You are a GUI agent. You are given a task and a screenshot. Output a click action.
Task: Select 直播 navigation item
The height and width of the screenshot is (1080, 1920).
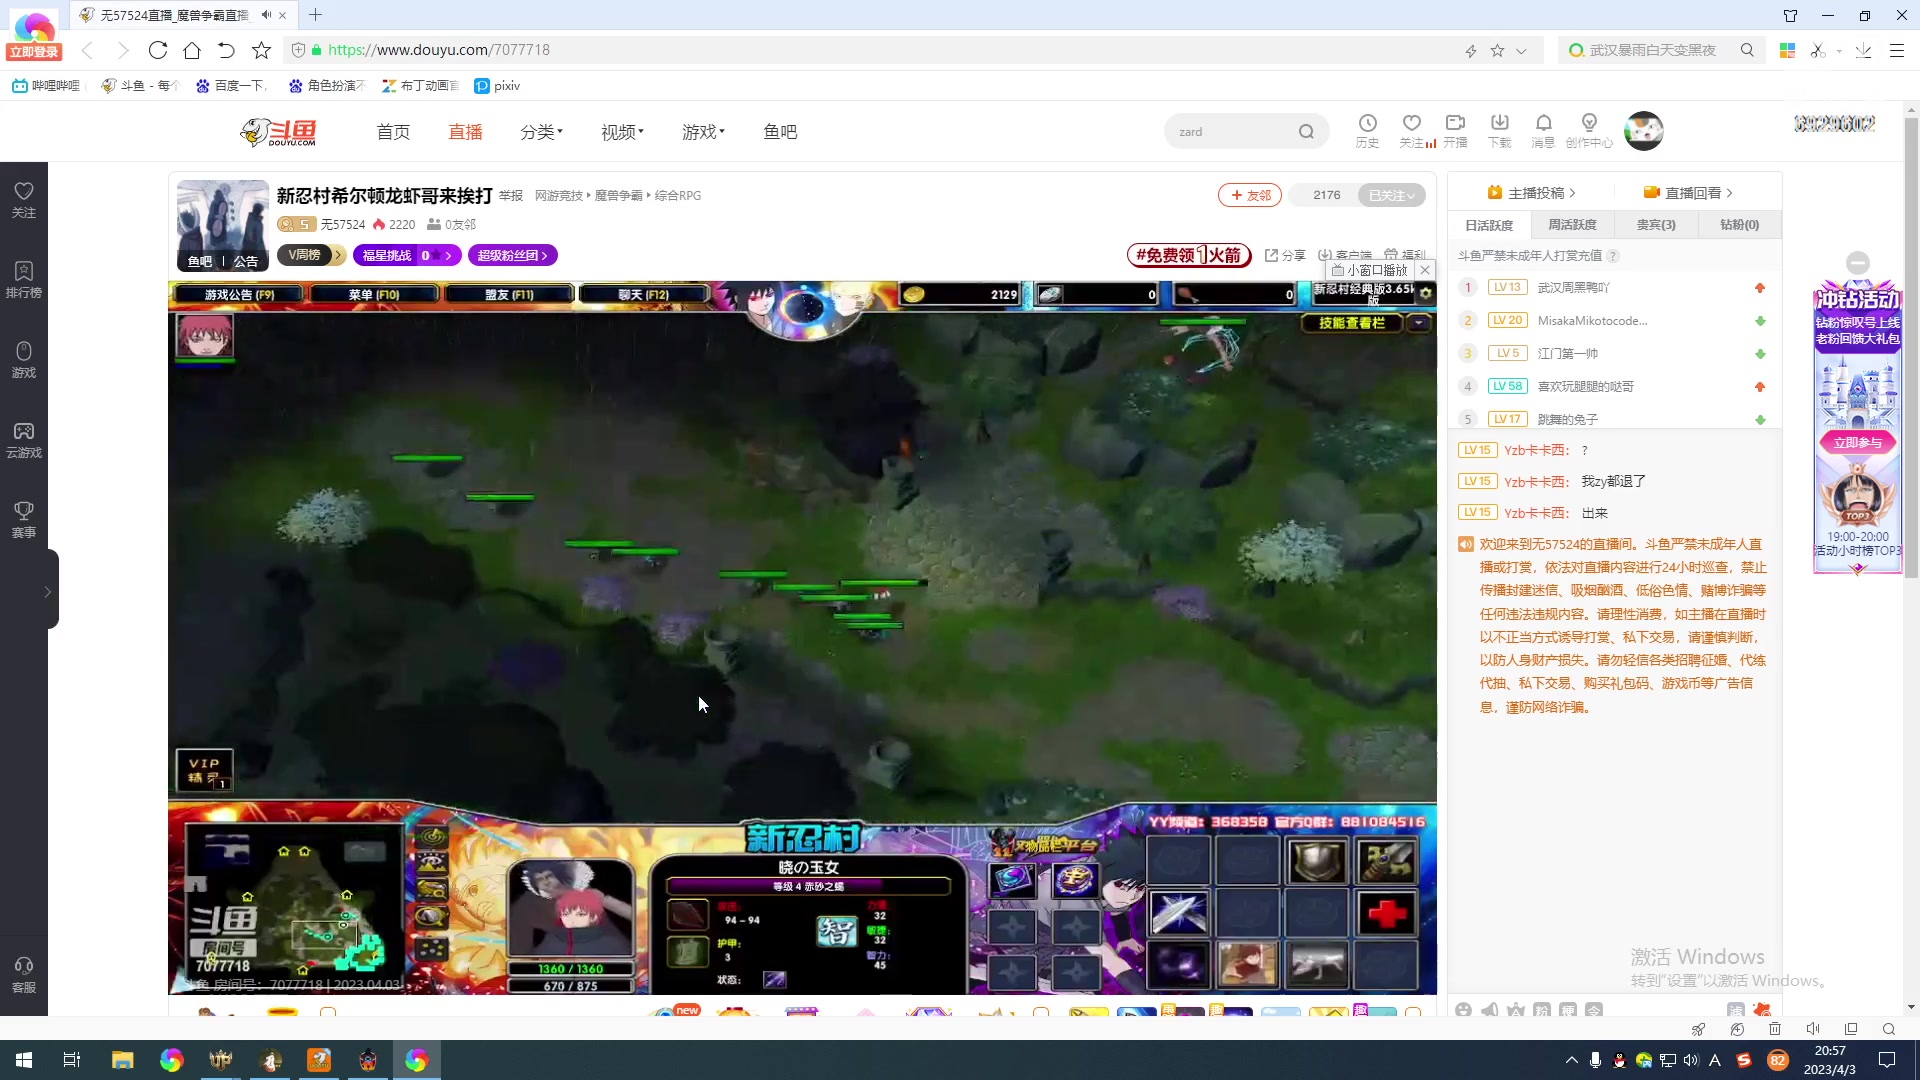coord(465,132)
